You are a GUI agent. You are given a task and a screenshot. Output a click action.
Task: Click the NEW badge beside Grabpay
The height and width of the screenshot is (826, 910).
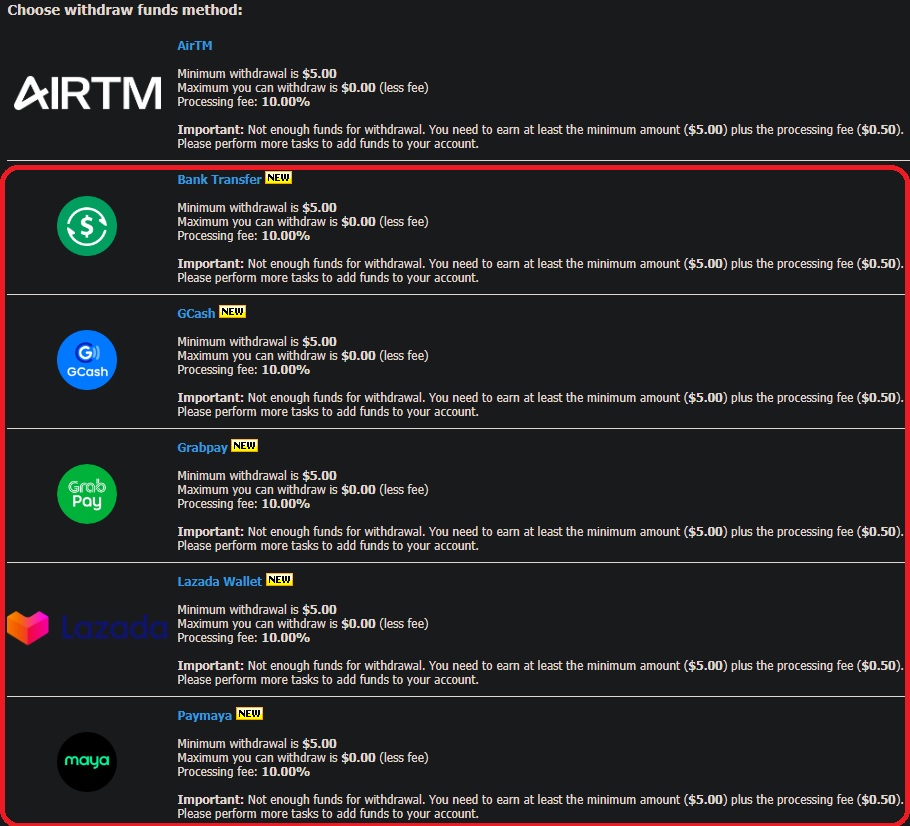pos(244,446)
